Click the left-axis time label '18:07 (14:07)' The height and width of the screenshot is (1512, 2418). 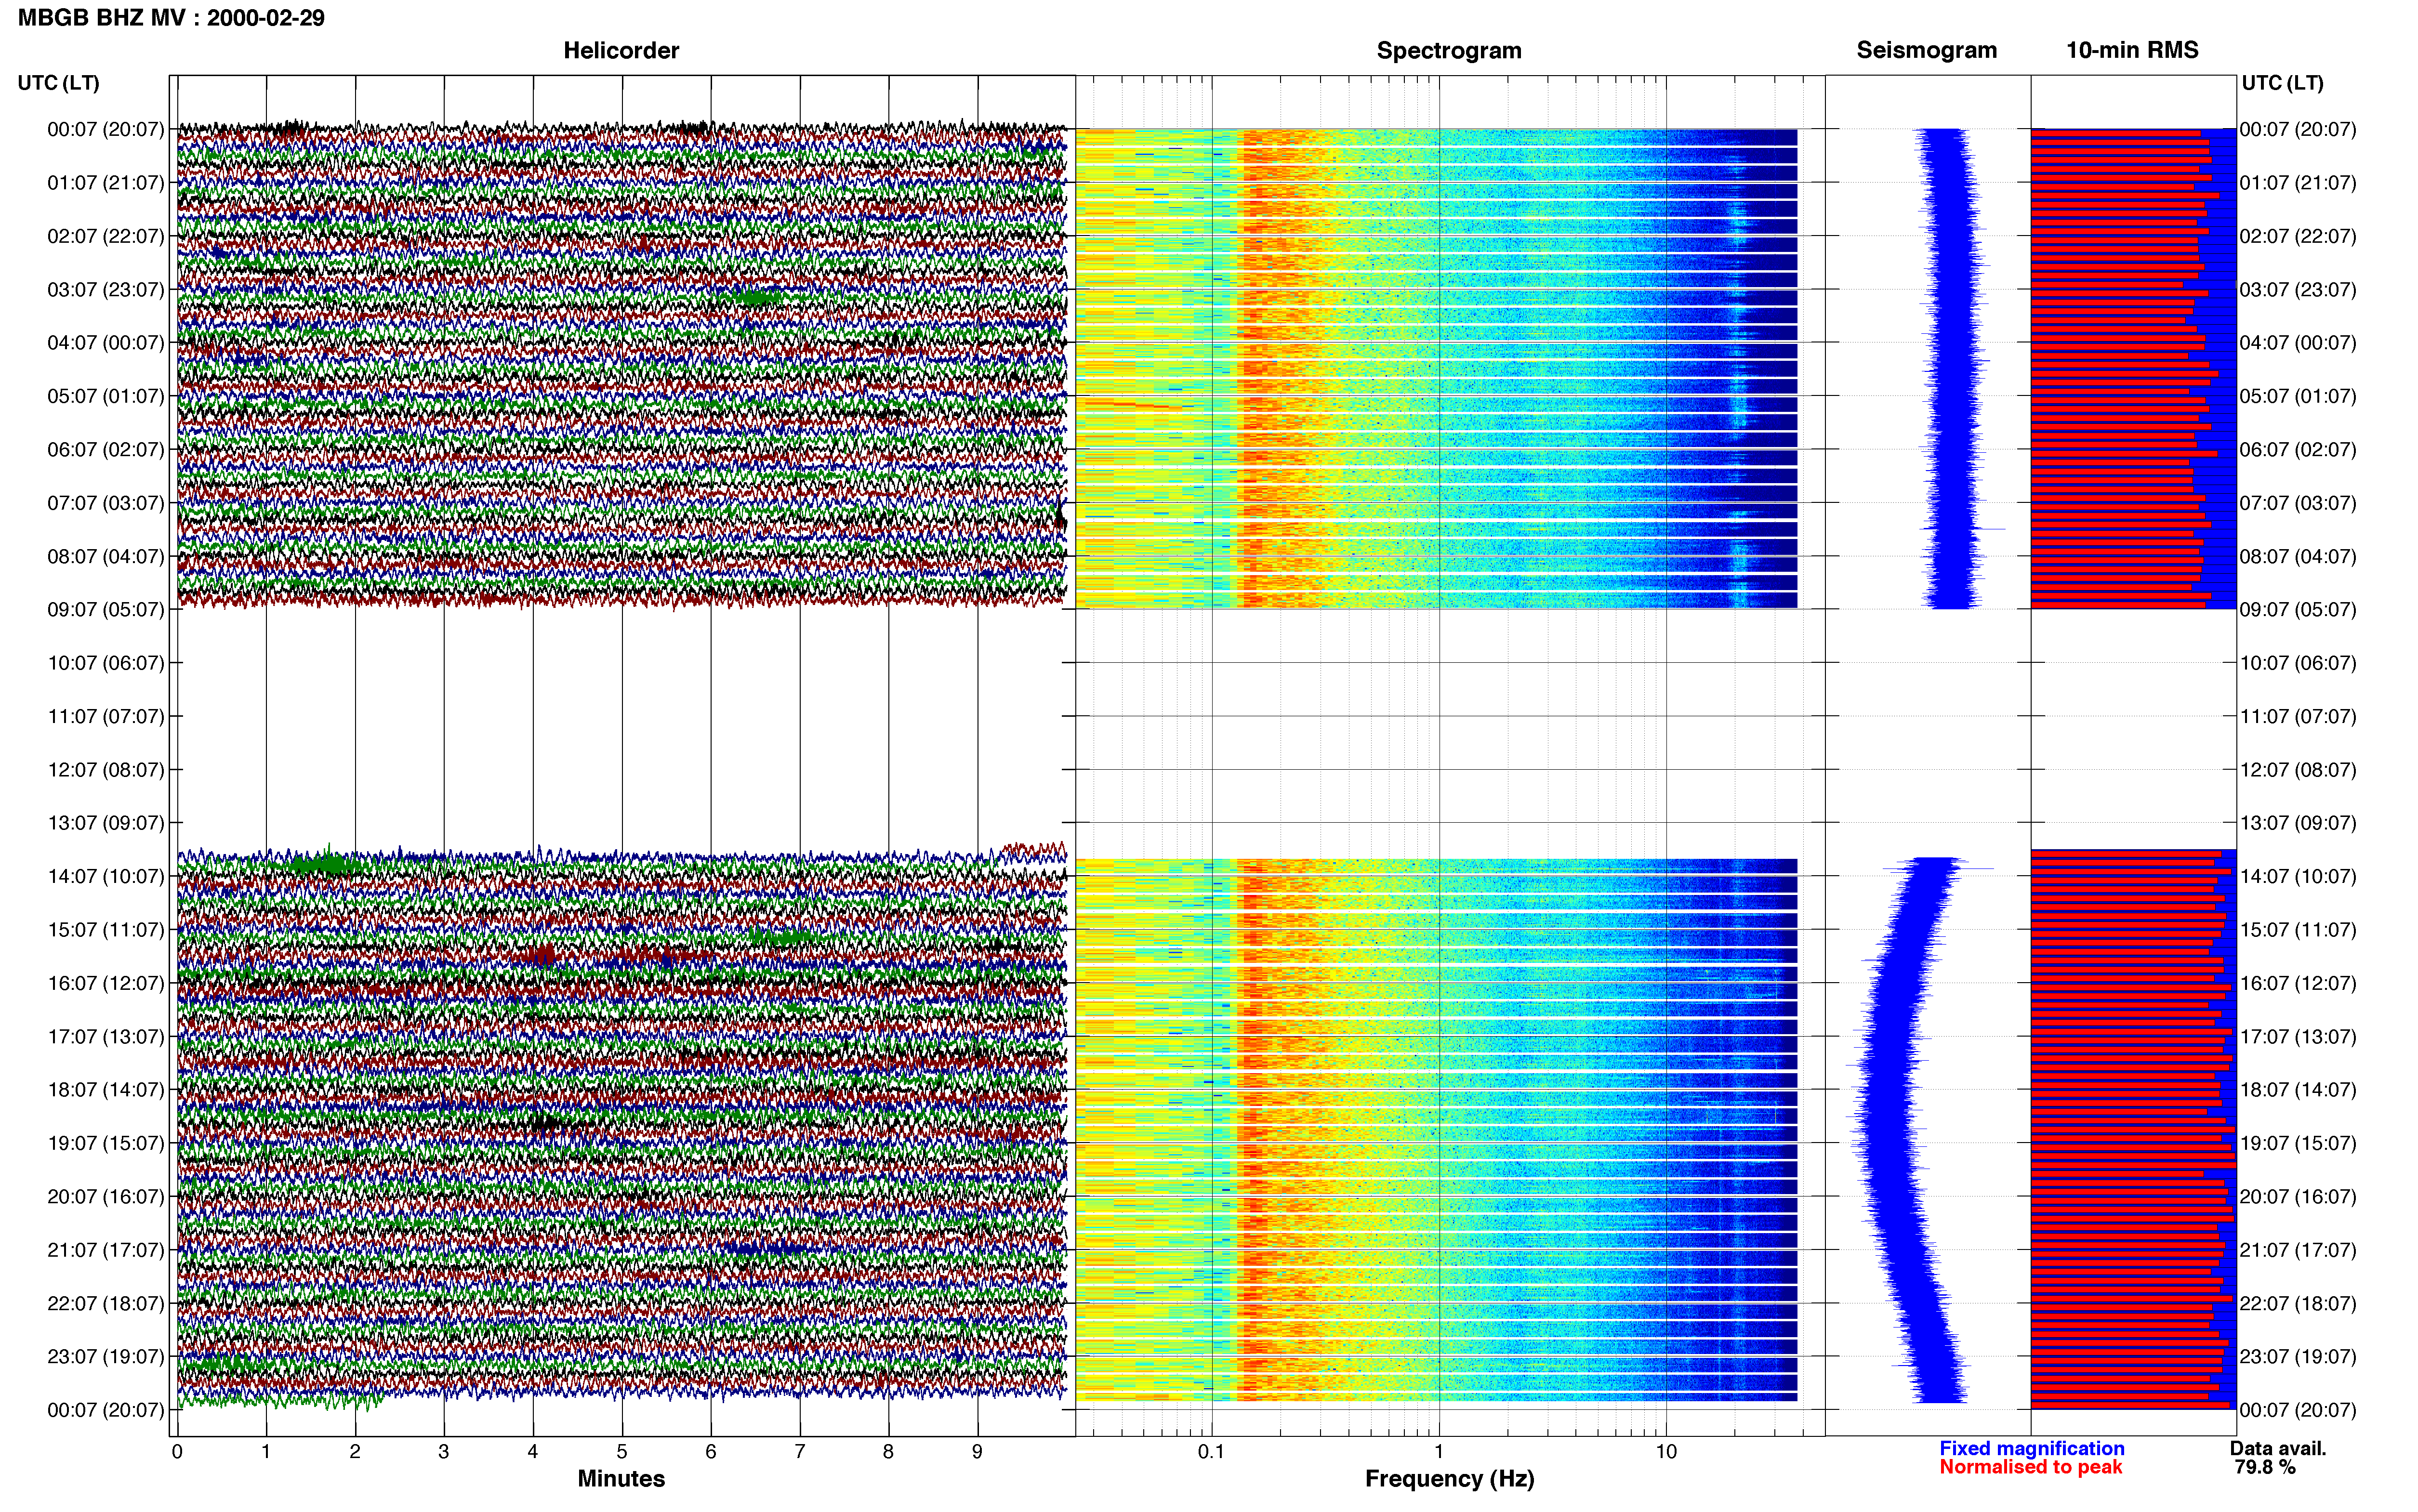[x=106, y=1090]
